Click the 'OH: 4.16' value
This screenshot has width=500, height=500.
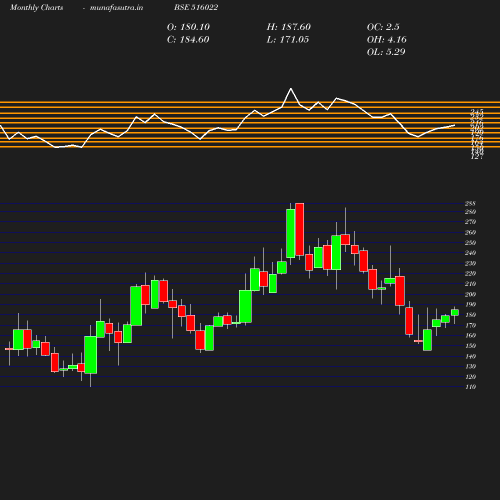[x=387, y=40]
